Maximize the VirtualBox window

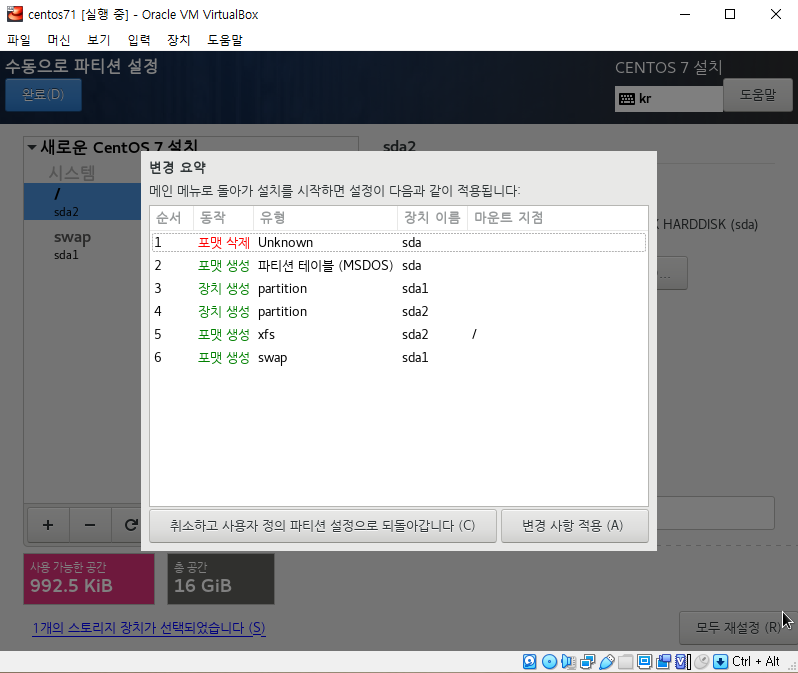click(730, 14)
